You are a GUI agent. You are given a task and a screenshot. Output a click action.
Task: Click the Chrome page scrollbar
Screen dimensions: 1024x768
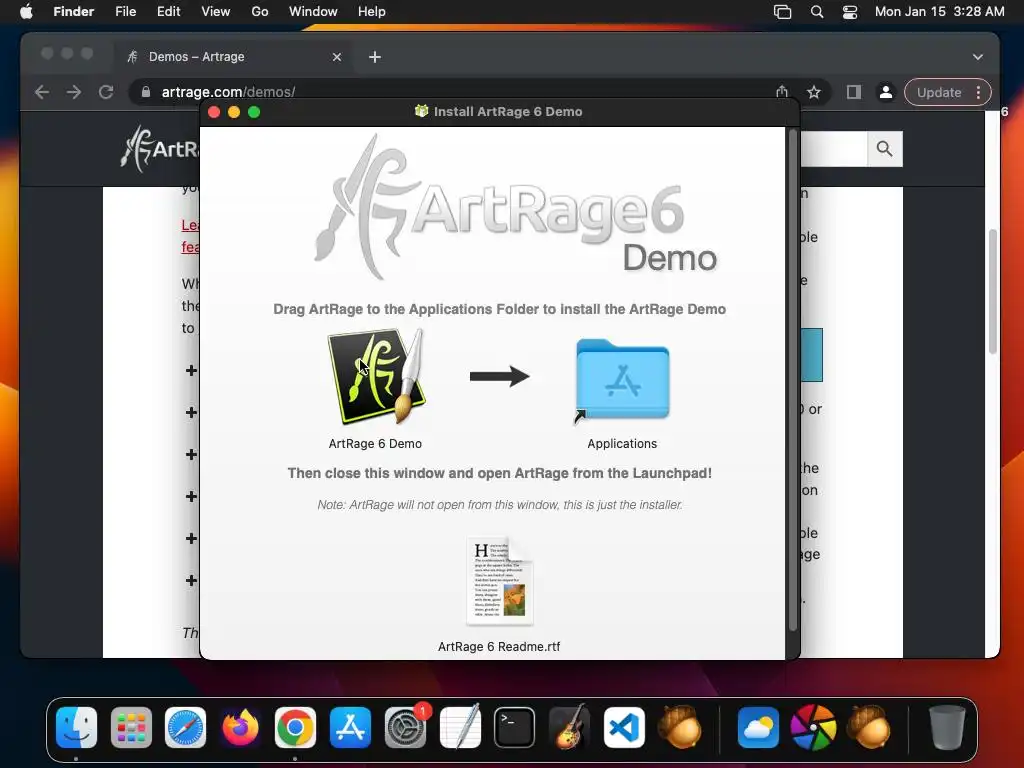click(x=993, y=291)
